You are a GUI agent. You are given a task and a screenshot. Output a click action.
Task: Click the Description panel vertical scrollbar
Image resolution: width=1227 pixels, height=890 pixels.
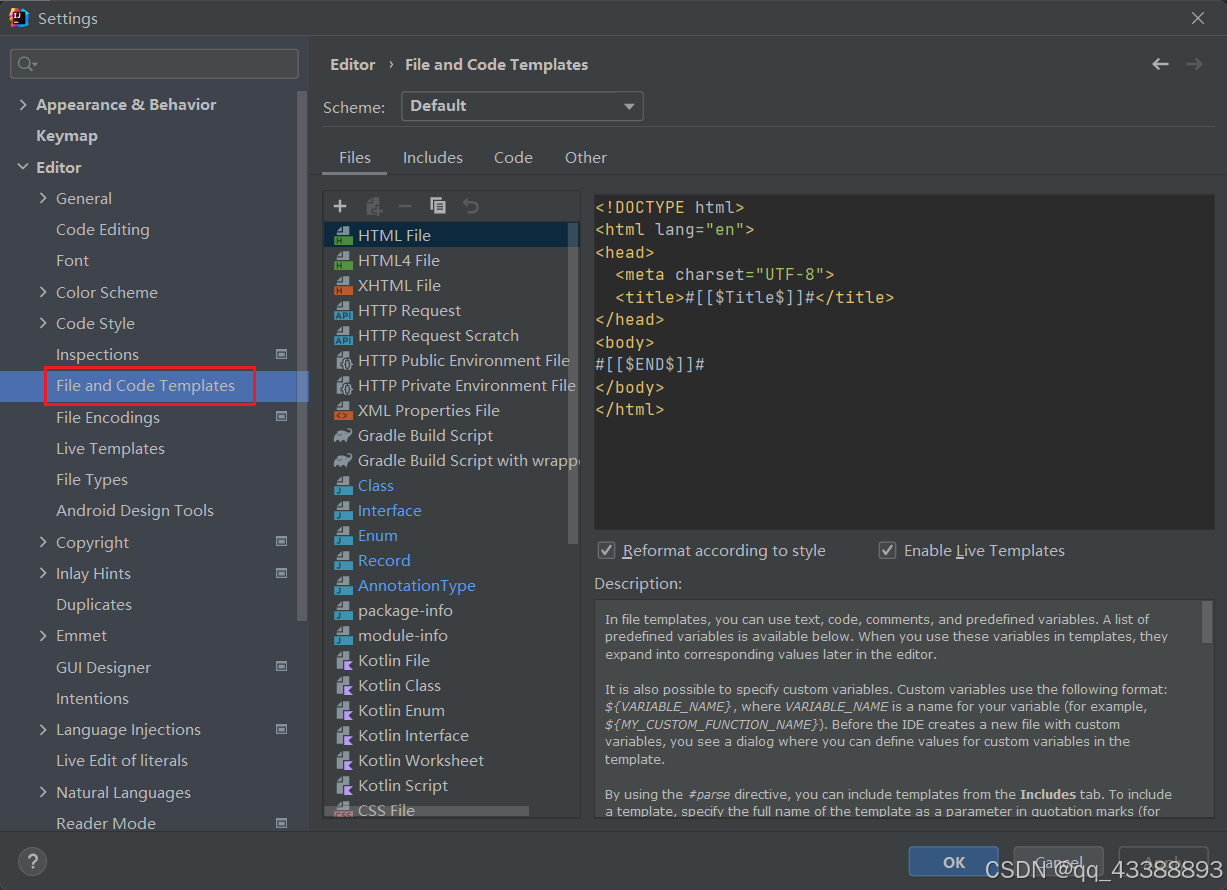point(1207,621)
